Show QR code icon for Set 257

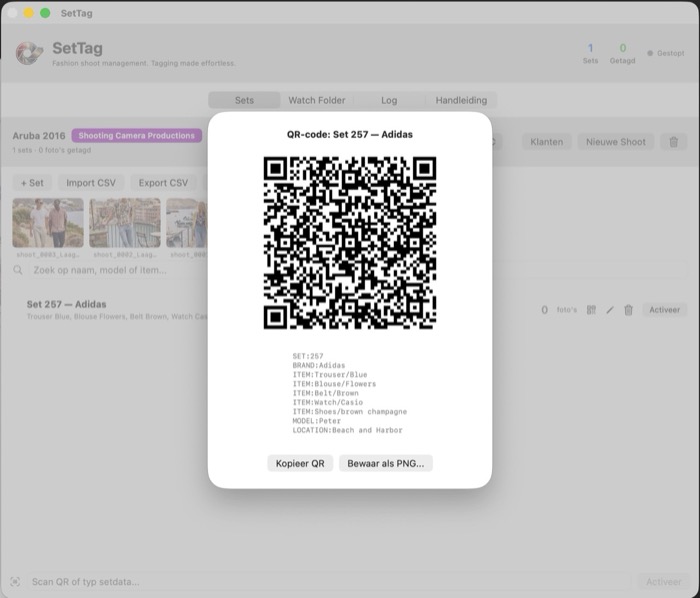tap(591, 310)
